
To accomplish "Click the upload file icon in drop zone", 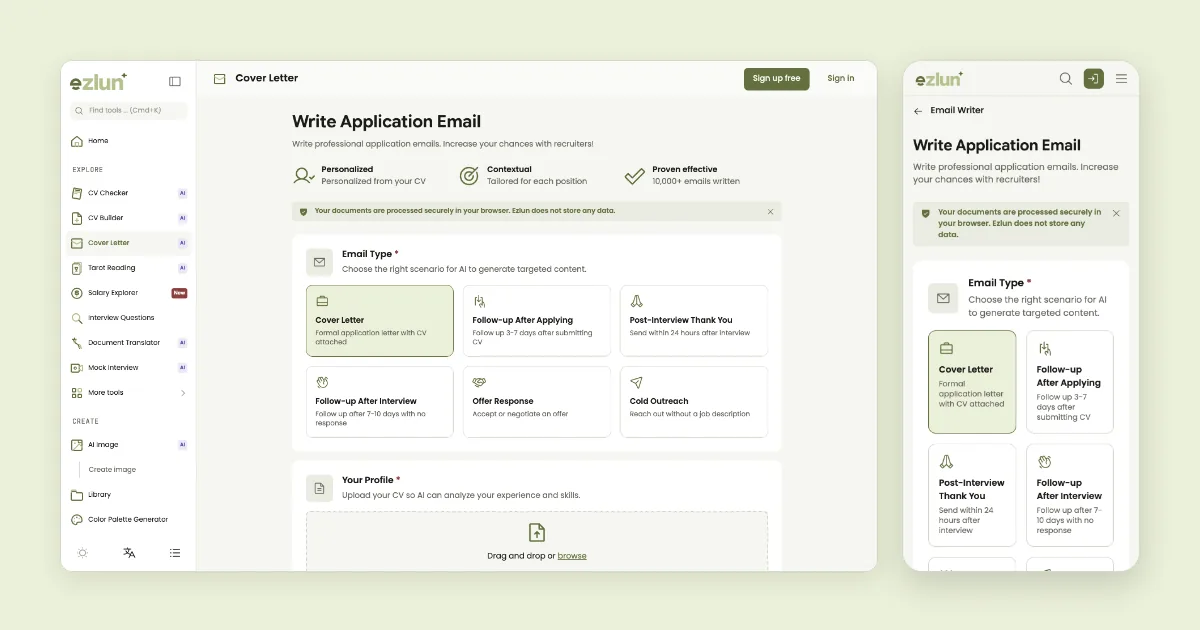I will [x=537, y=532].
